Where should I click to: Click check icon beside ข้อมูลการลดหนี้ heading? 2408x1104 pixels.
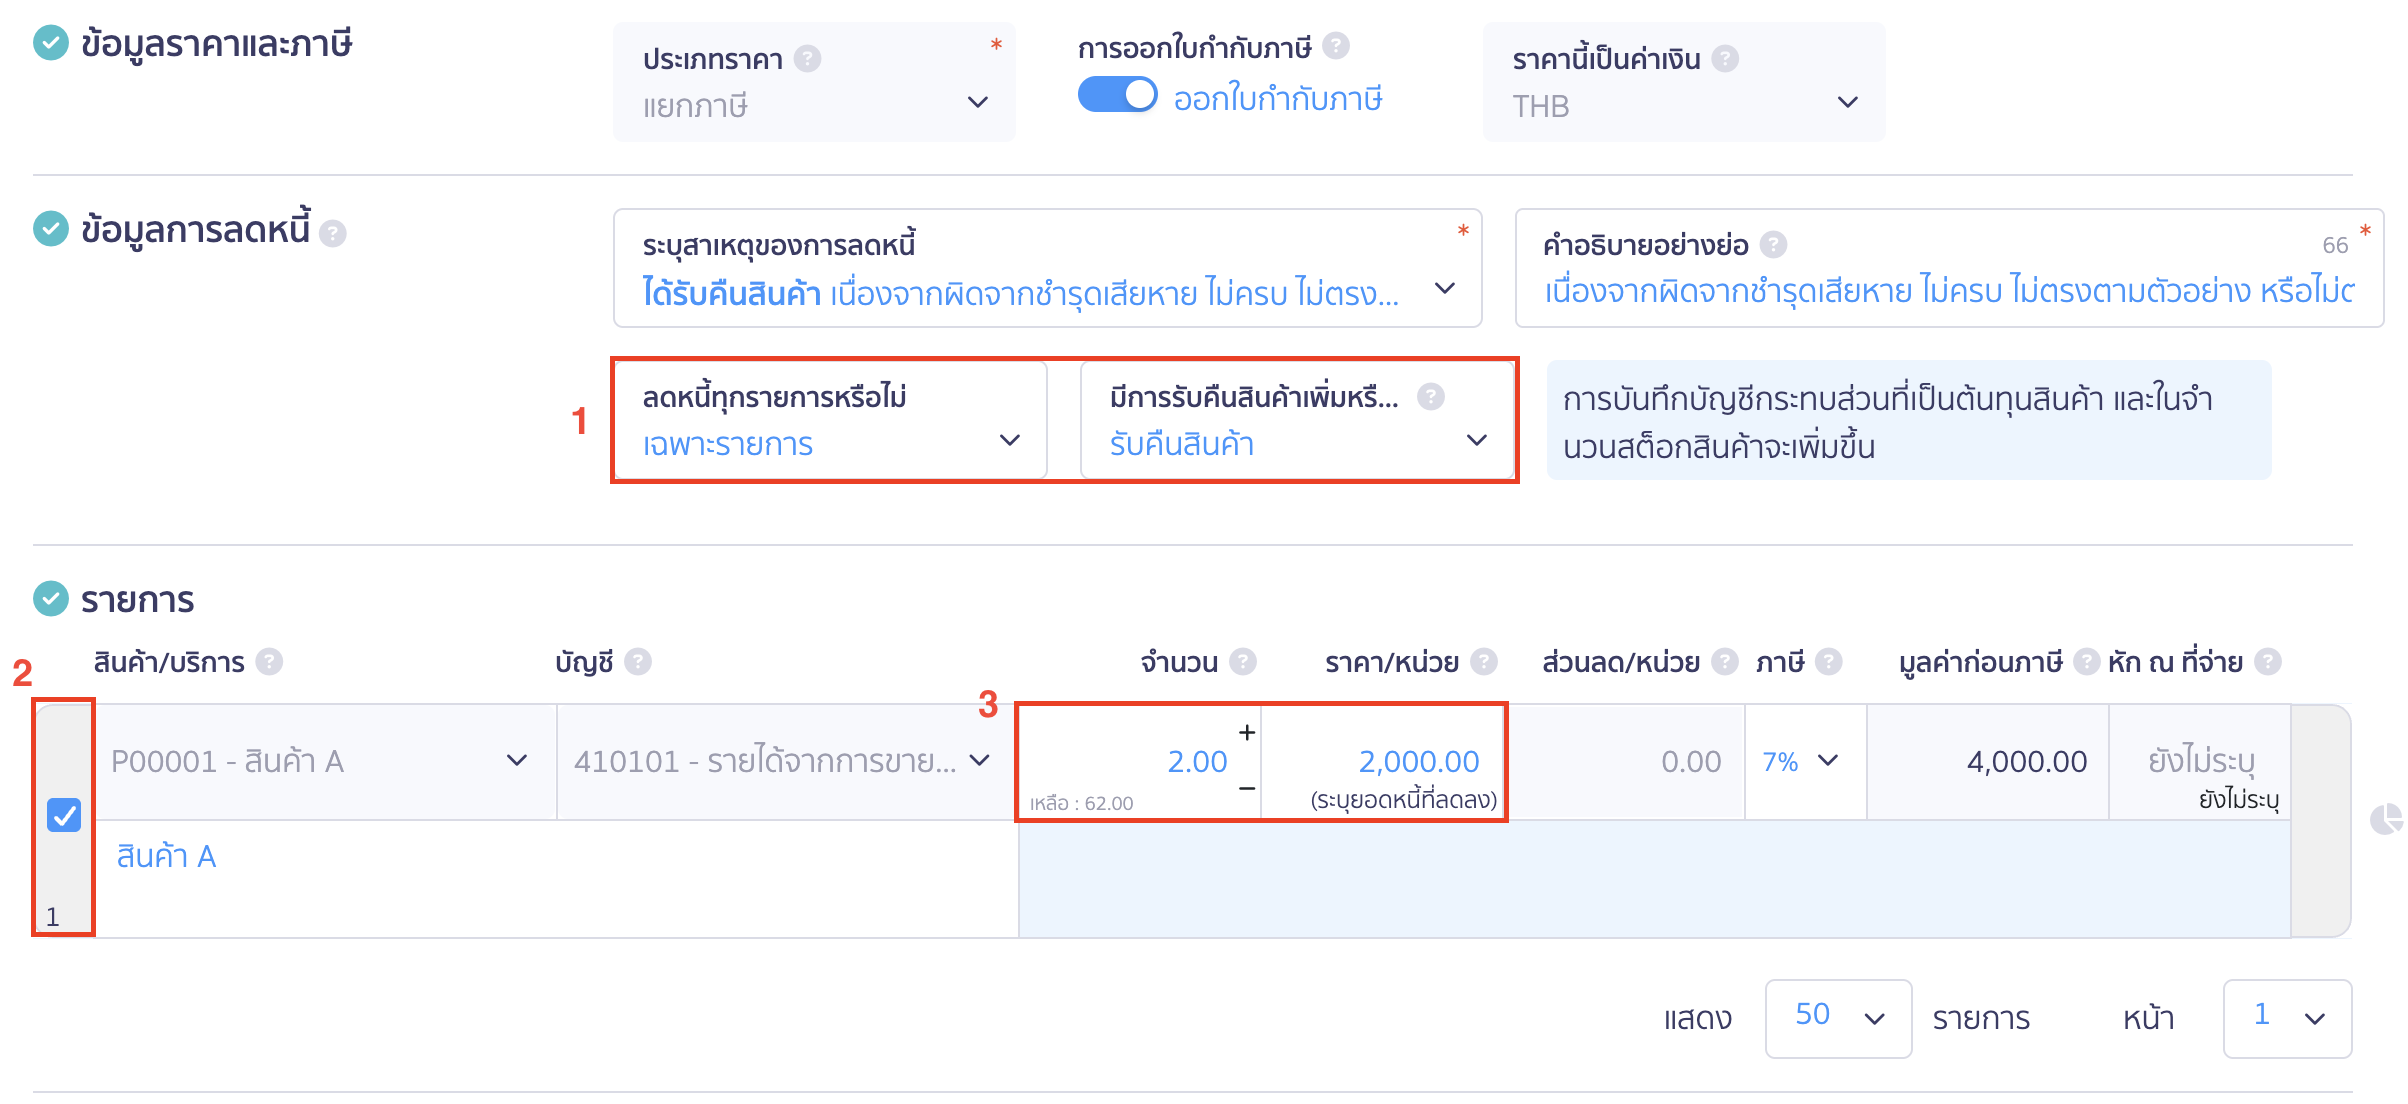point(51,228)
